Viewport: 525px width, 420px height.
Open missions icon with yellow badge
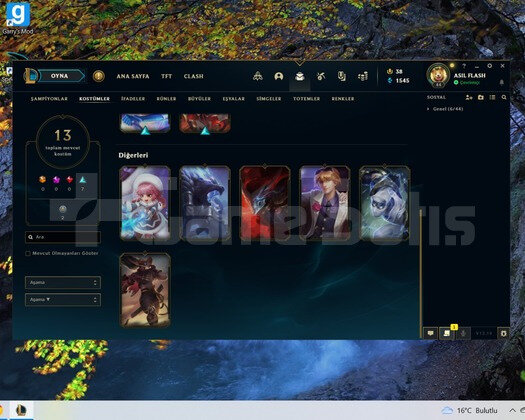[446, 333]
